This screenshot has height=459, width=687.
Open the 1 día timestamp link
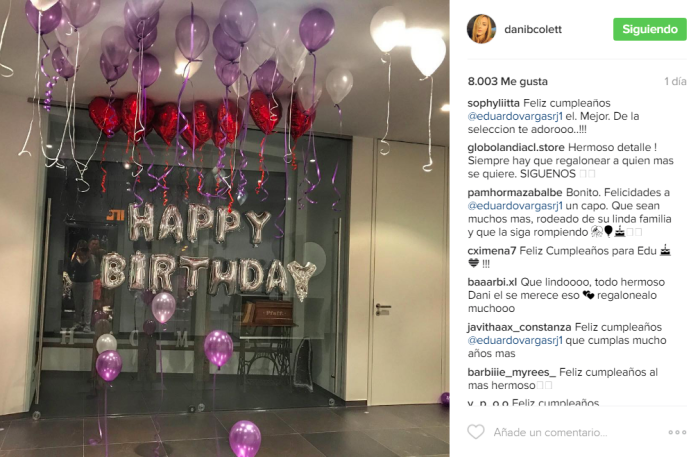tap(675, 81)
